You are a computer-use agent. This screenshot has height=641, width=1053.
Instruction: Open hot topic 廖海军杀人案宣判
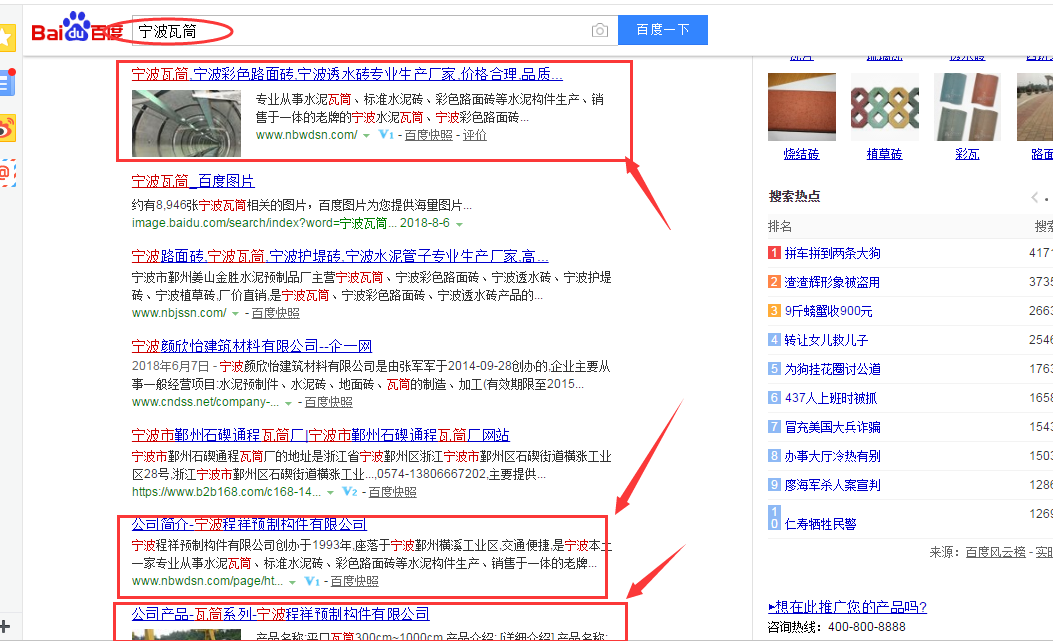pos(832,484)
